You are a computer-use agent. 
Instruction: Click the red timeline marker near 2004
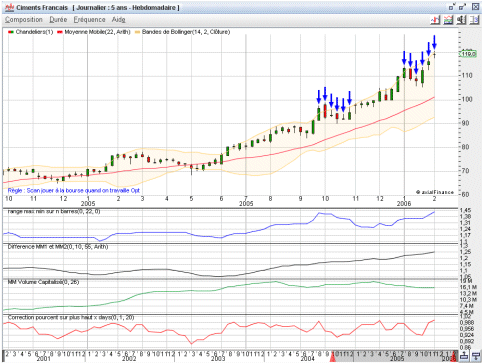click(x=333, y=358)
